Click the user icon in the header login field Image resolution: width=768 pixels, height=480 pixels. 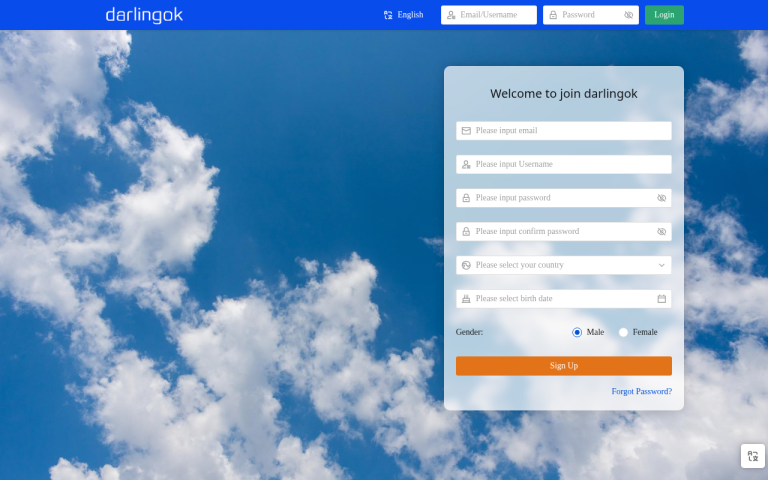451,15
